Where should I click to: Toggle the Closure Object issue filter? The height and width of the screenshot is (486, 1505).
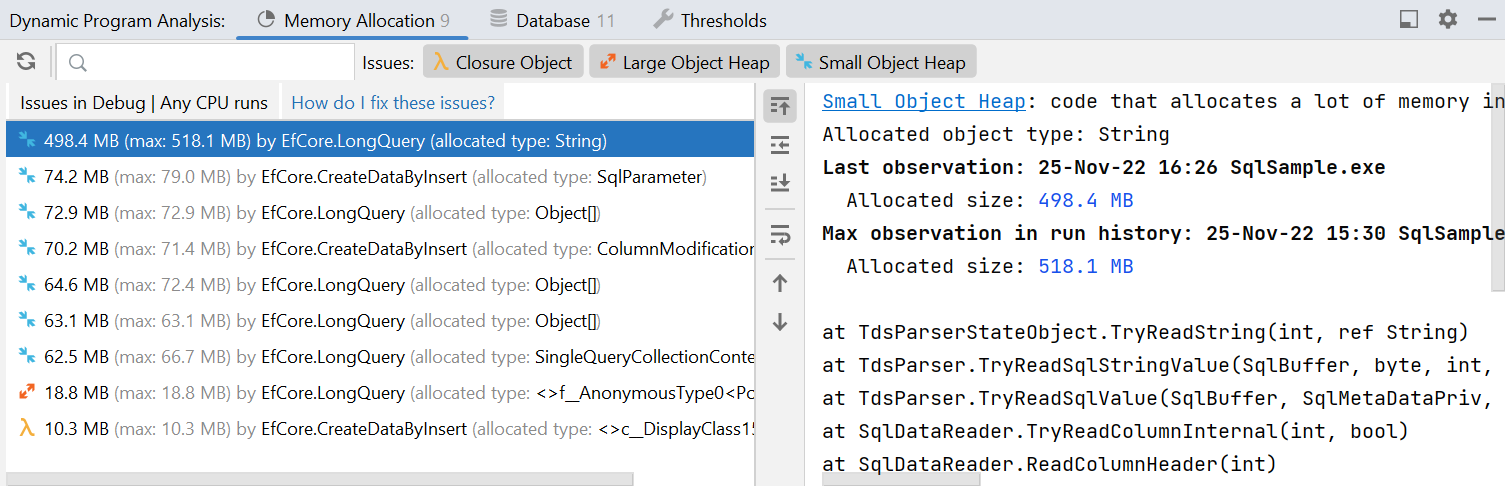[x=503, y=62]
